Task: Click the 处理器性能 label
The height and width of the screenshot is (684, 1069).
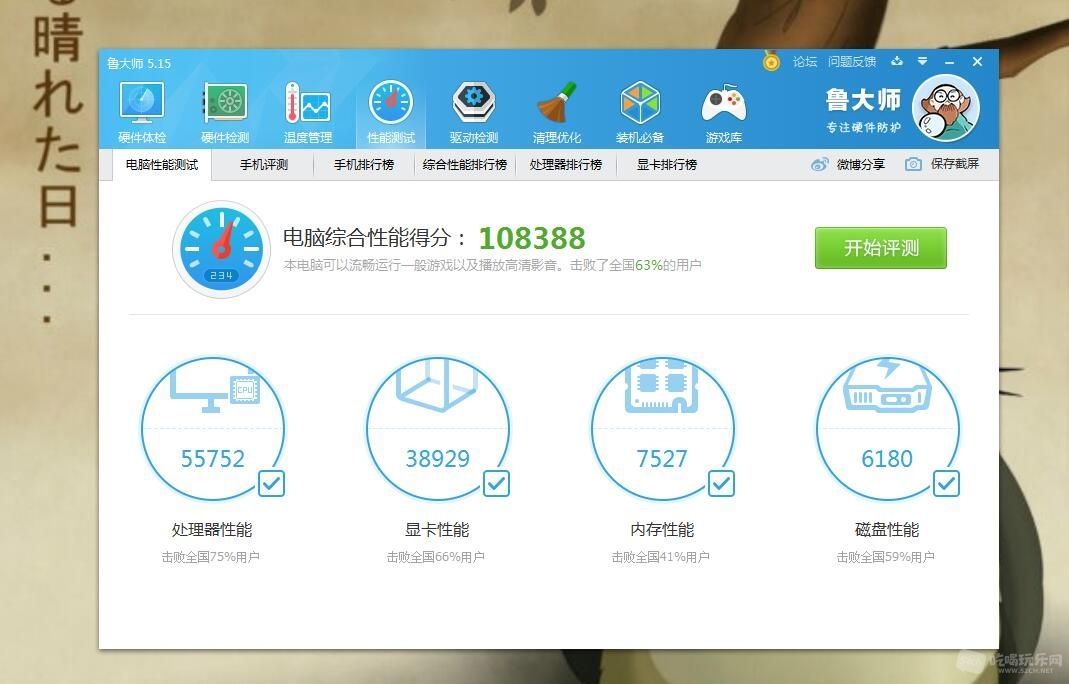Action: (x=212, y=529)
